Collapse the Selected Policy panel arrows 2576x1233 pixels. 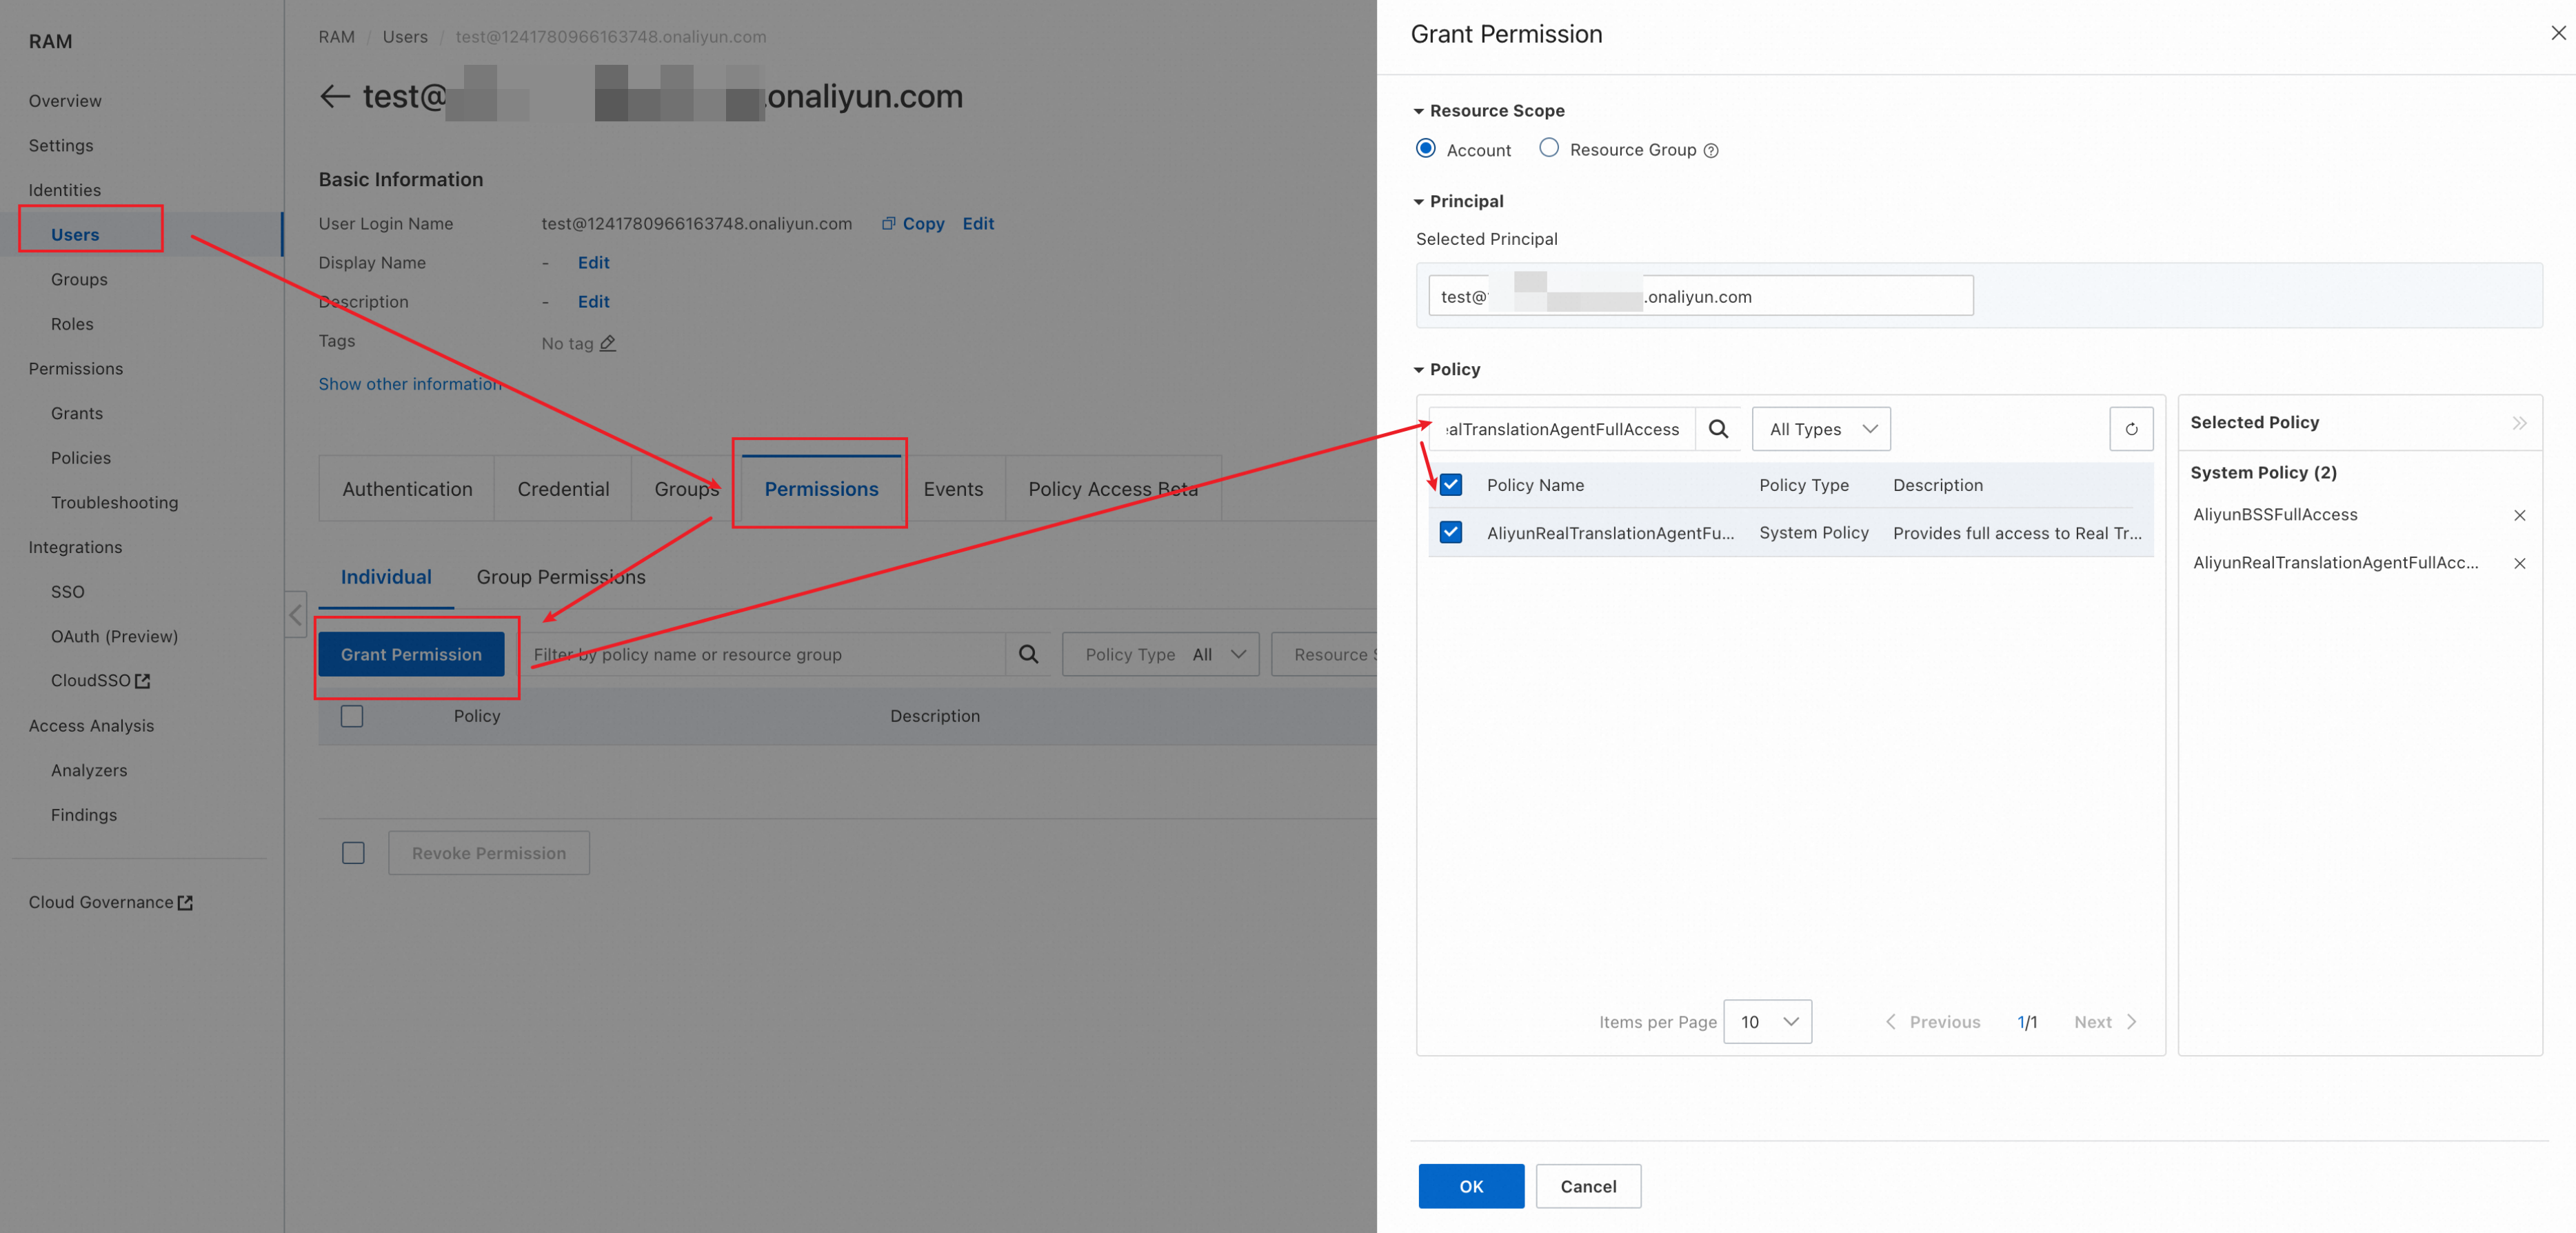[x=2519, y=422]
